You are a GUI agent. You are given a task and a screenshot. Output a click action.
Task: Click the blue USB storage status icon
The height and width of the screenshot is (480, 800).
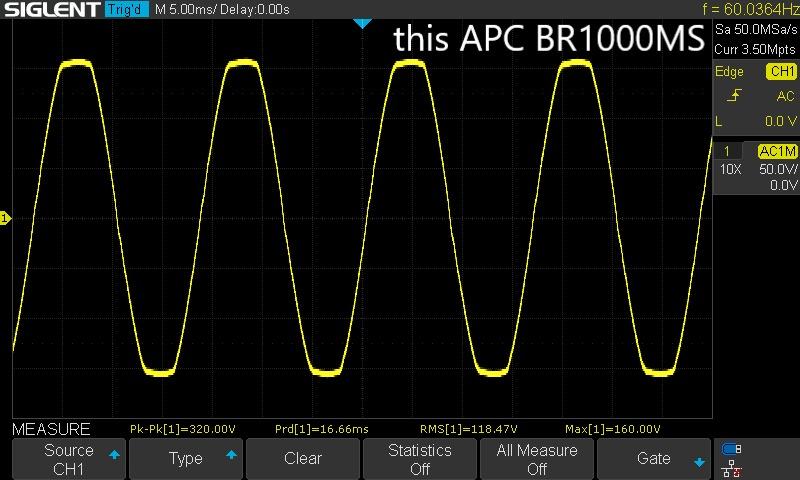pyautogui.click(x=731, y=449)
